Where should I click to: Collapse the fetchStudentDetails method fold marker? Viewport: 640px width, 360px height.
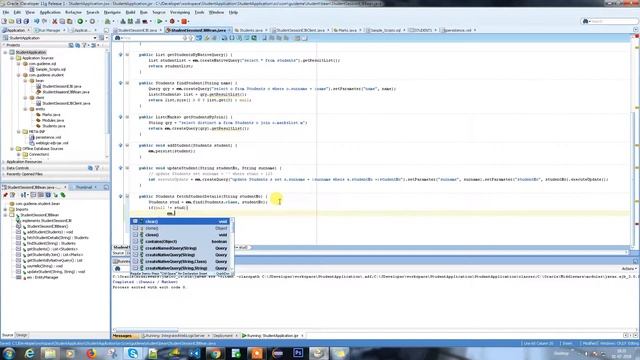(127, 196)
